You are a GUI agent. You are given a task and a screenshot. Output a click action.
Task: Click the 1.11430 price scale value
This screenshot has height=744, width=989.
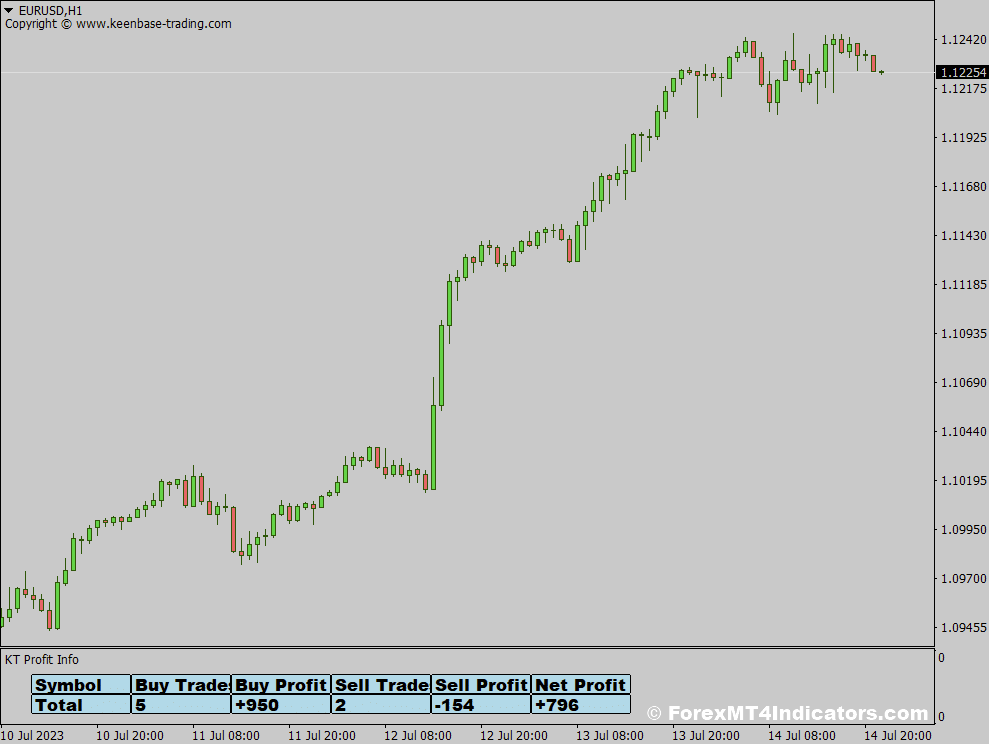point(963,236)
